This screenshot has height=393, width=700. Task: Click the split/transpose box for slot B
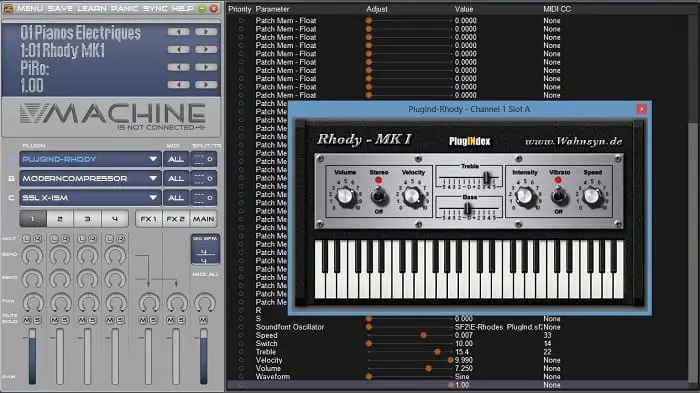point(204,178)
